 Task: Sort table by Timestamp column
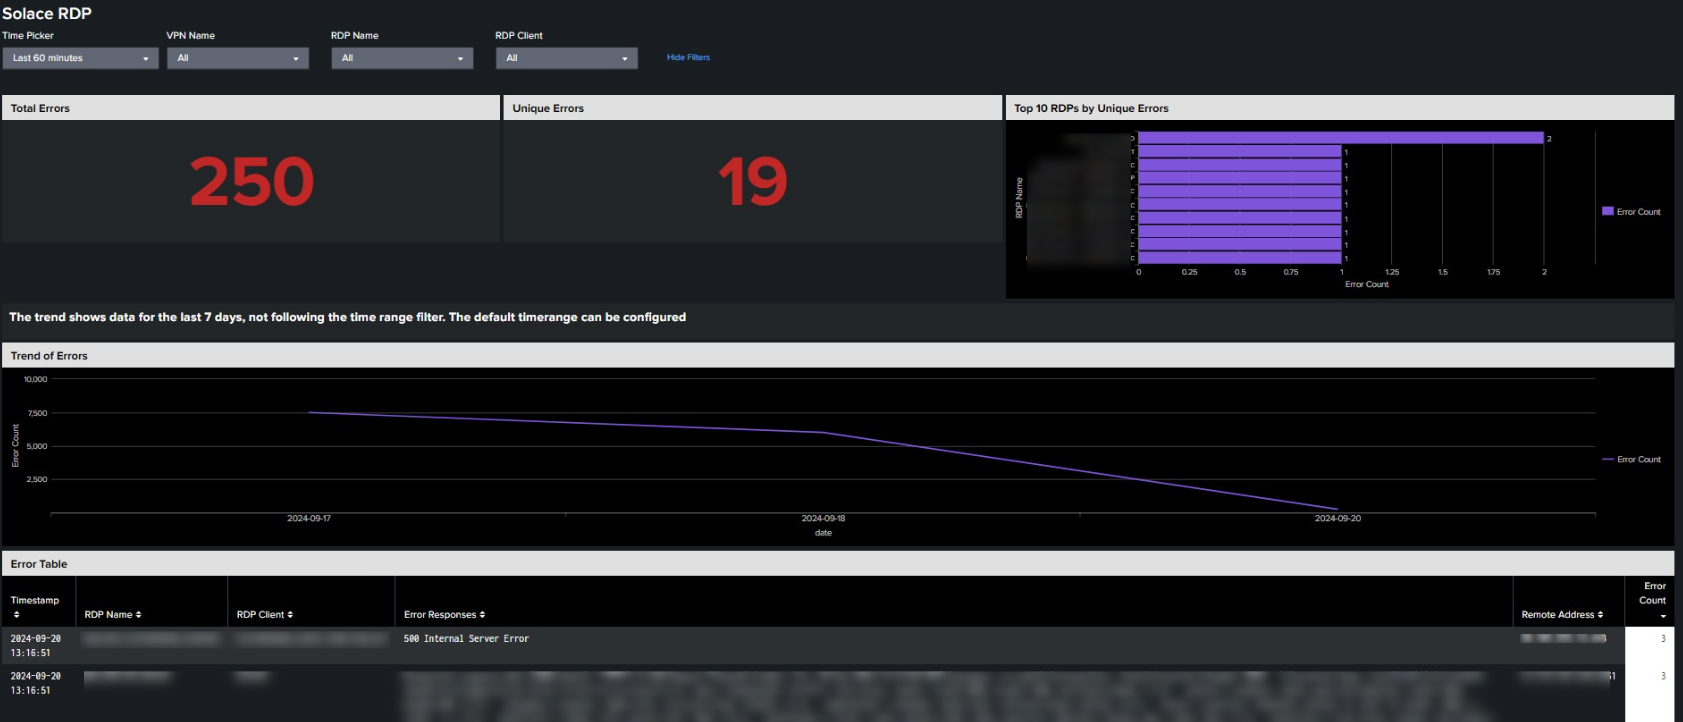(35, 607)
